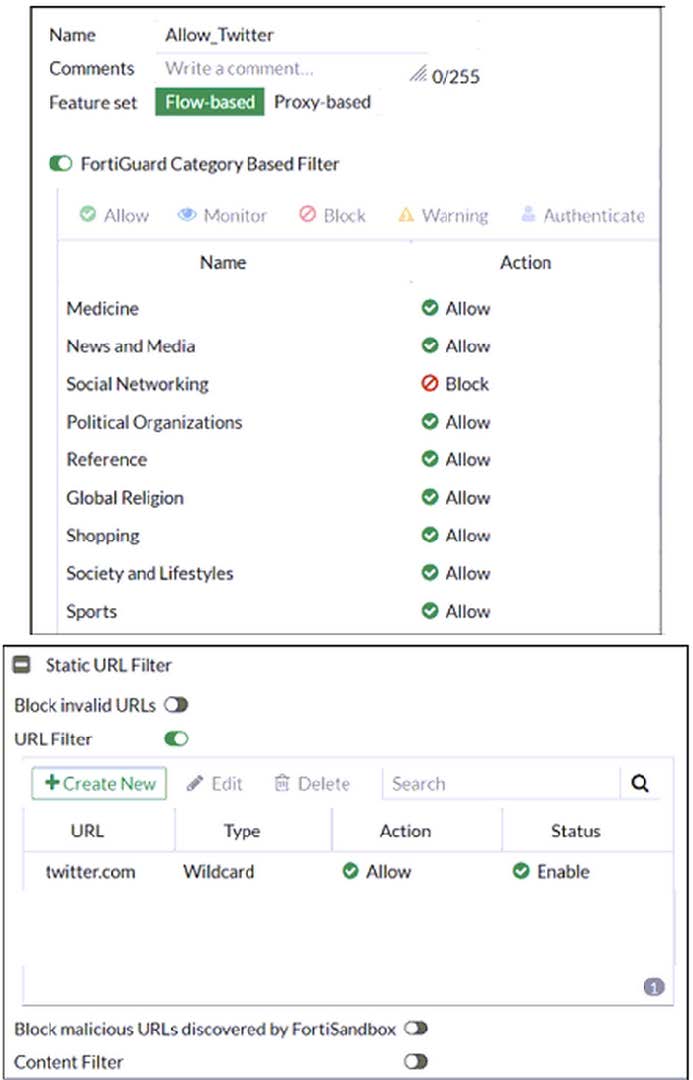This screenshot has width=693, height=1080.
Task: Click the Social Networking block icon
Action: tap(430, 384)
